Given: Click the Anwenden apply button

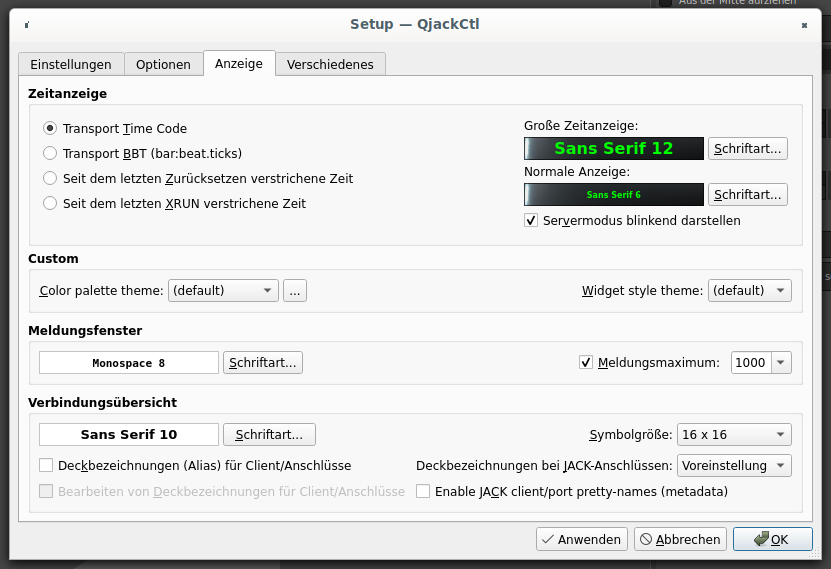Looking at the screenshot, I should (x=582, y=539).
